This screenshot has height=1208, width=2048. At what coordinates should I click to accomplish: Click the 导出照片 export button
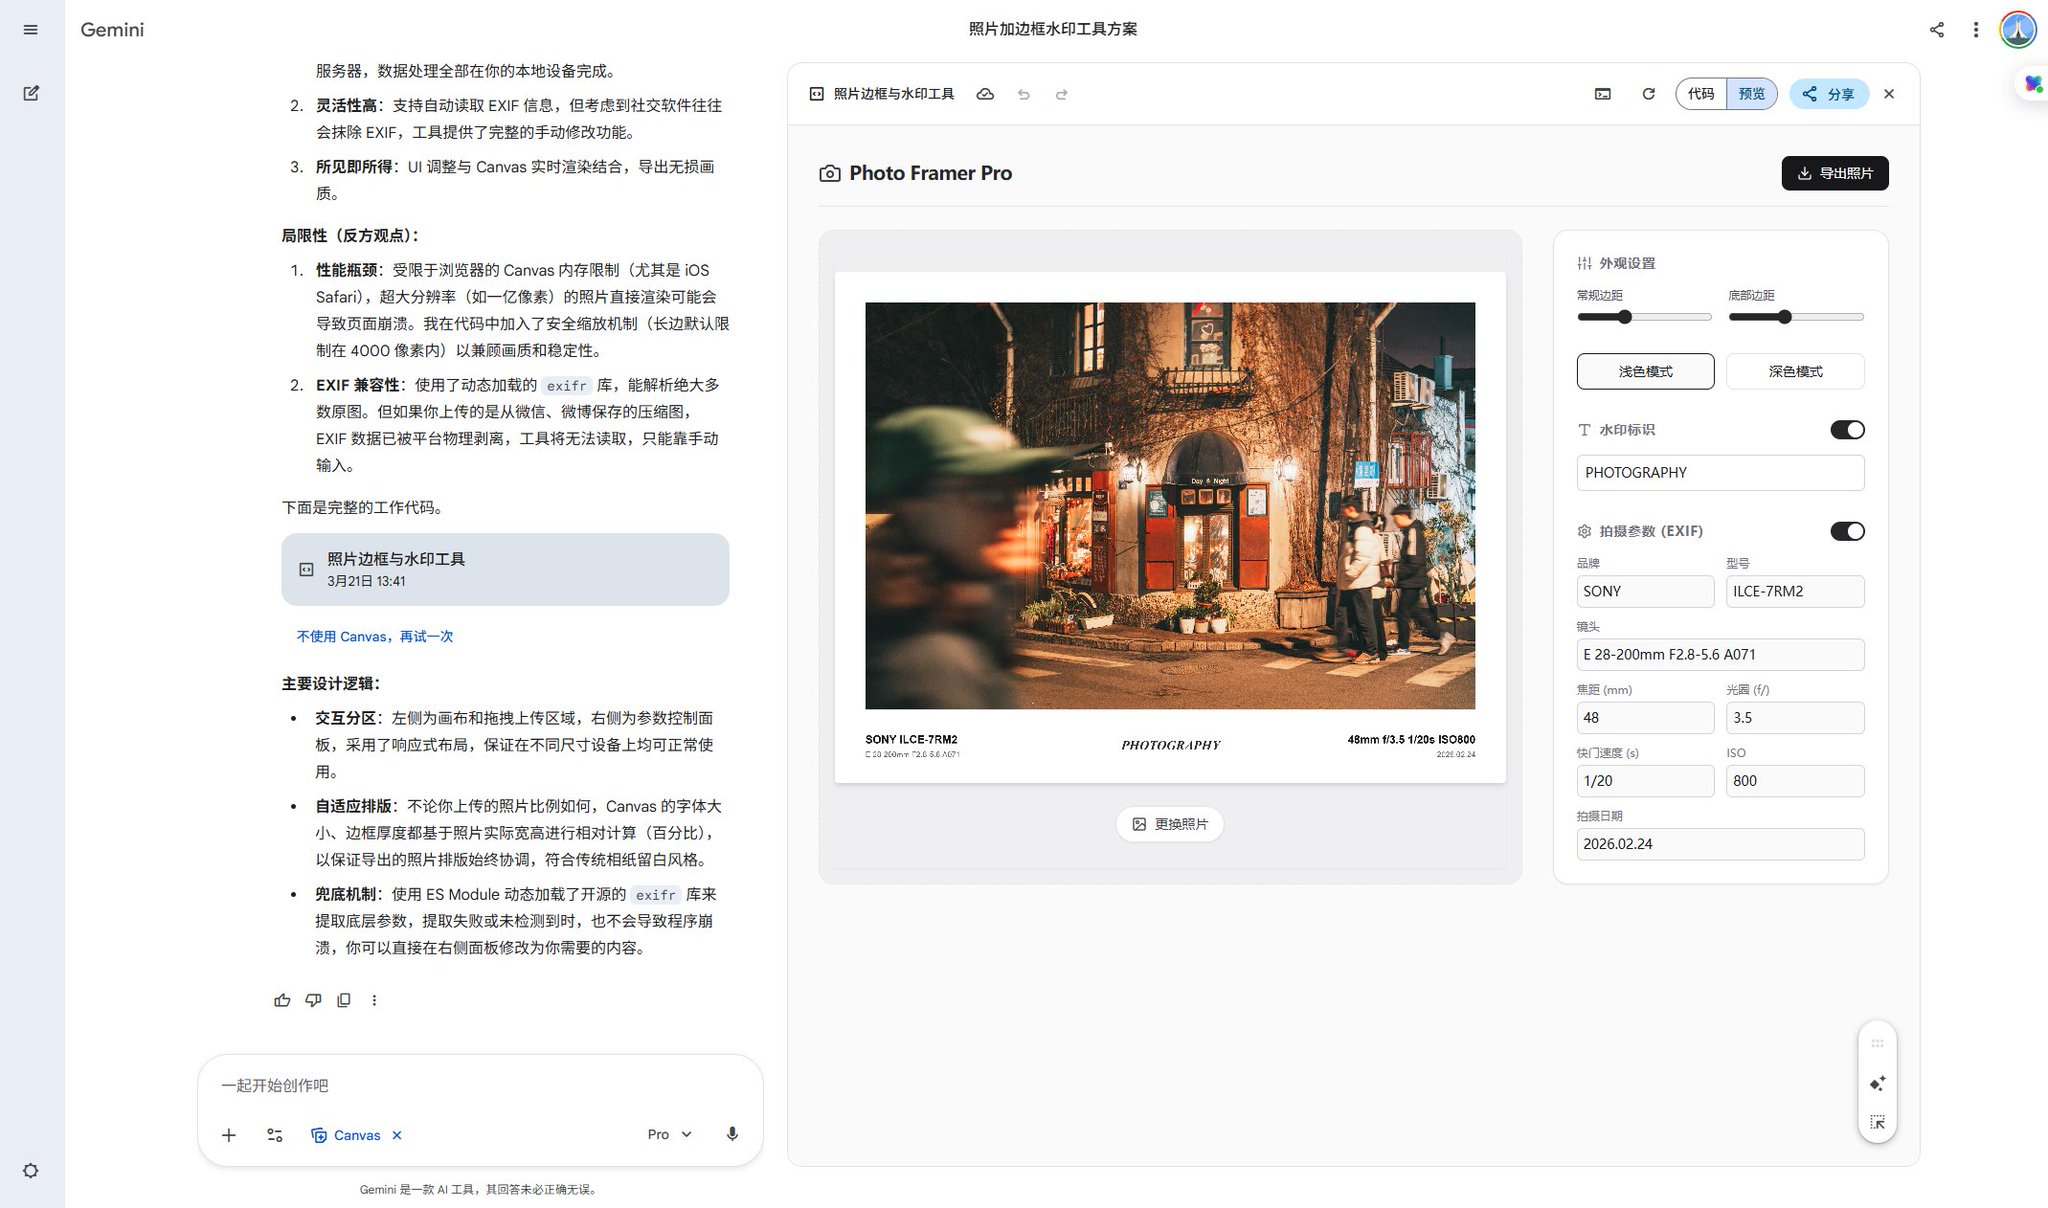(1835, 173)
